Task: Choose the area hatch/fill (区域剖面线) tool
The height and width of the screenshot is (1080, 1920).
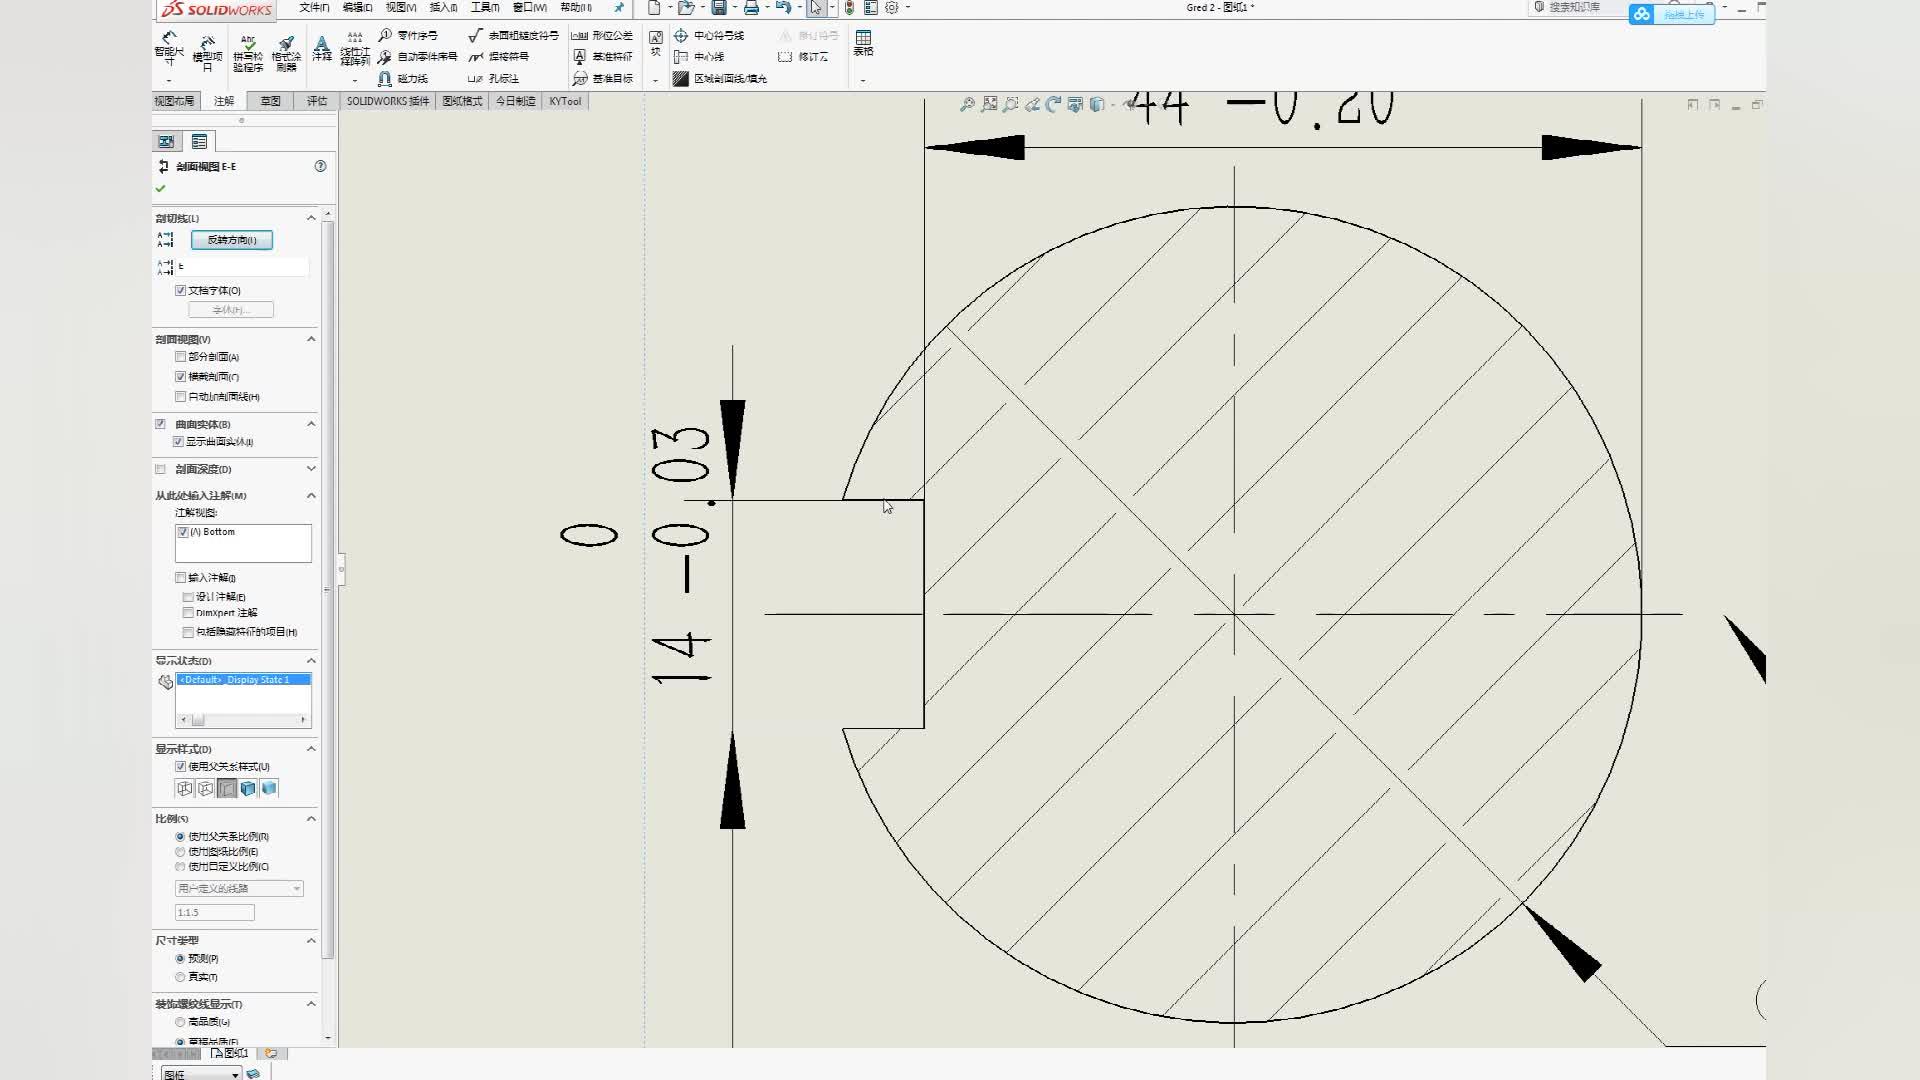Action: click(720, 78)
